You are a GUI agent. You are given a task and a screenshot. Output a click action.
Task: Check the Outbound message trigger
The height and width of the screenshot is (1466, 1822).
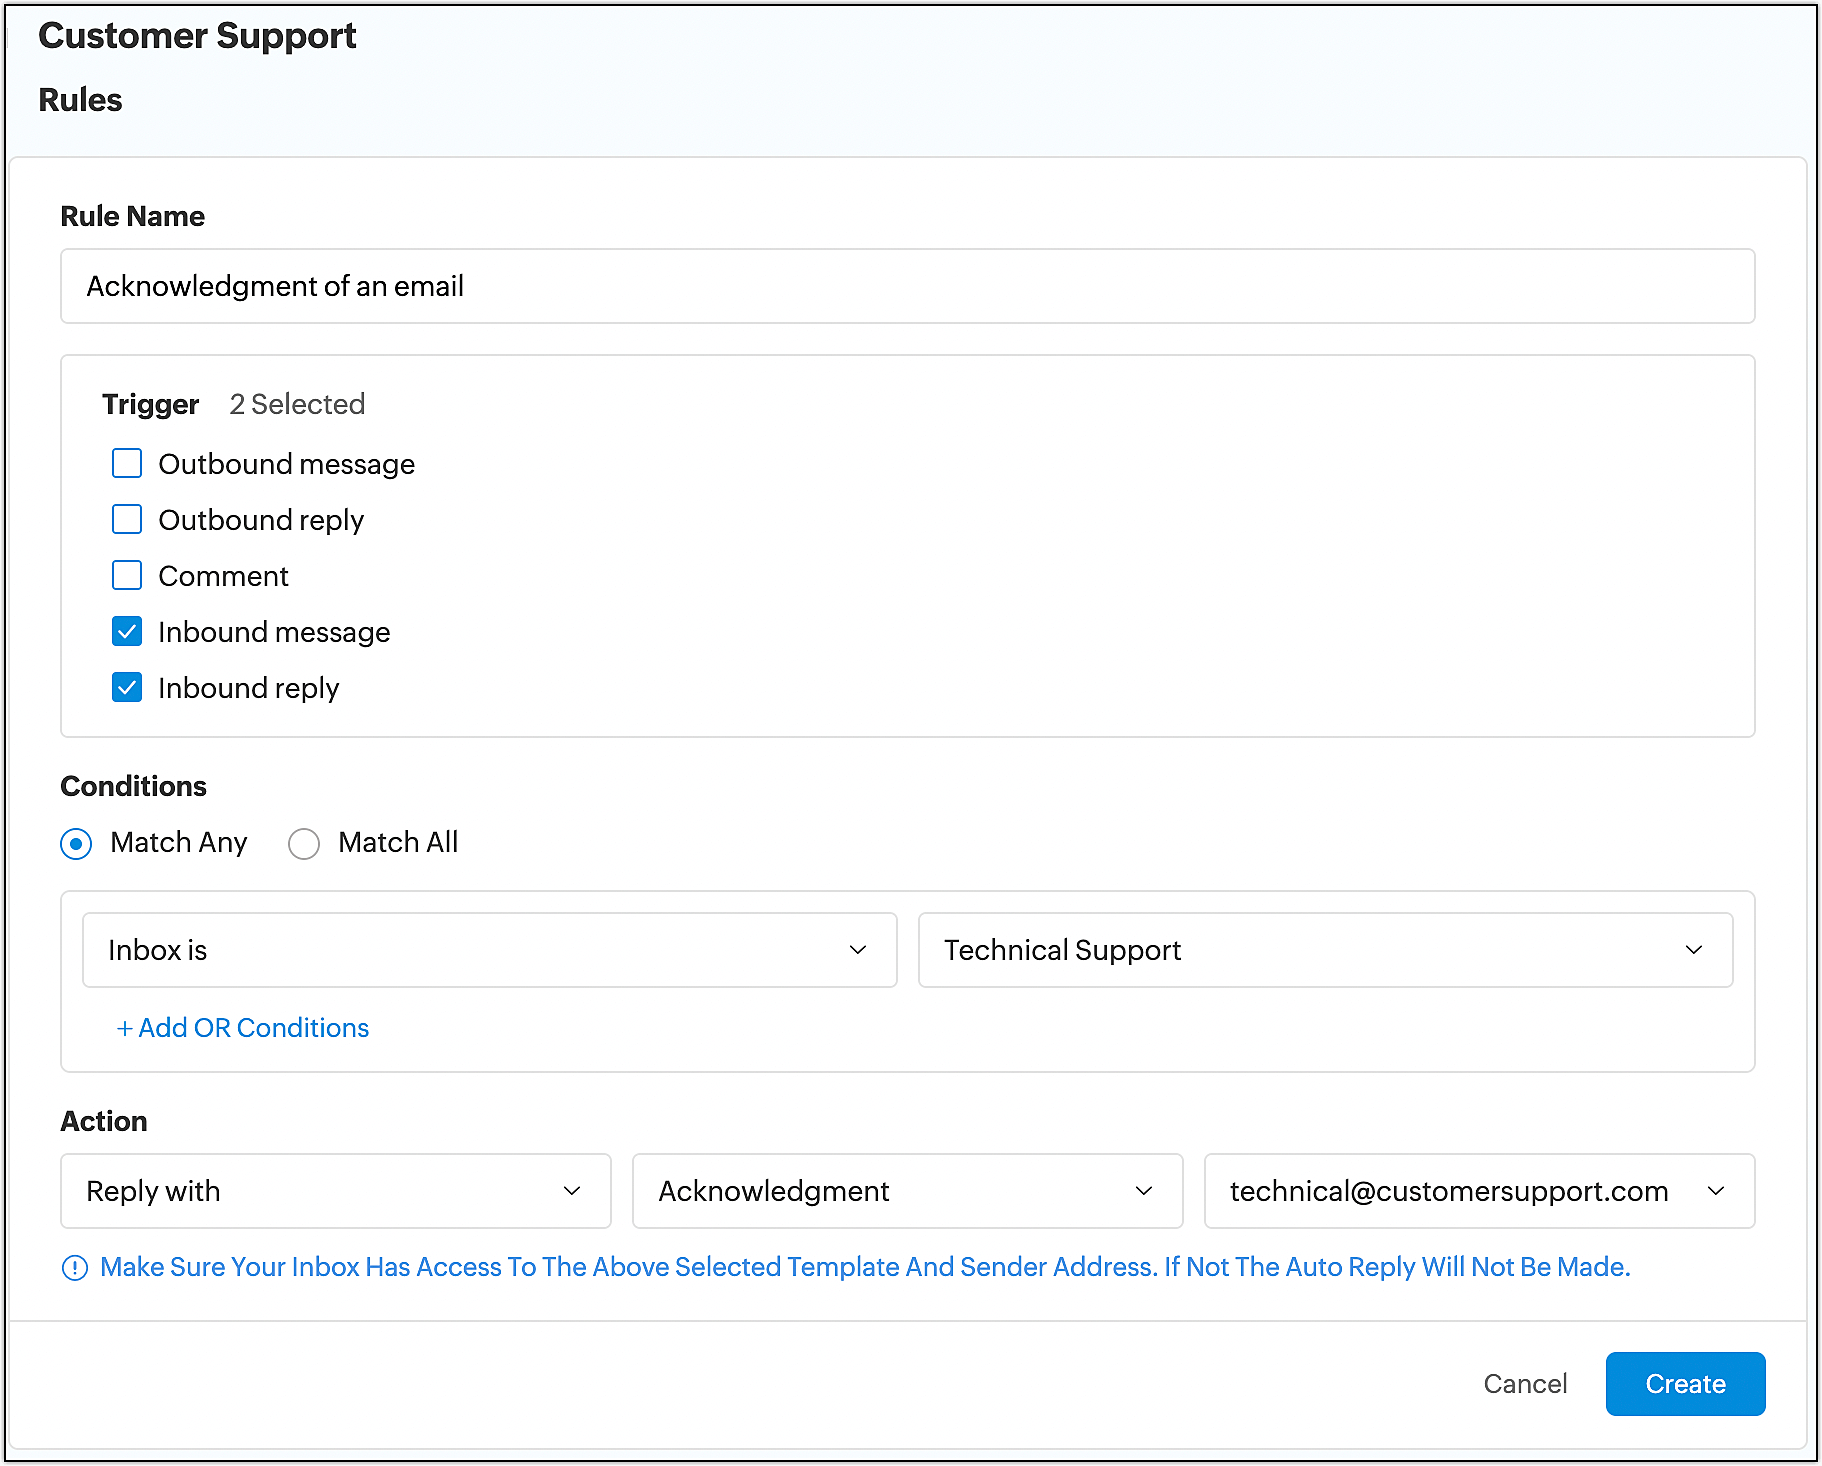[126, 463]
